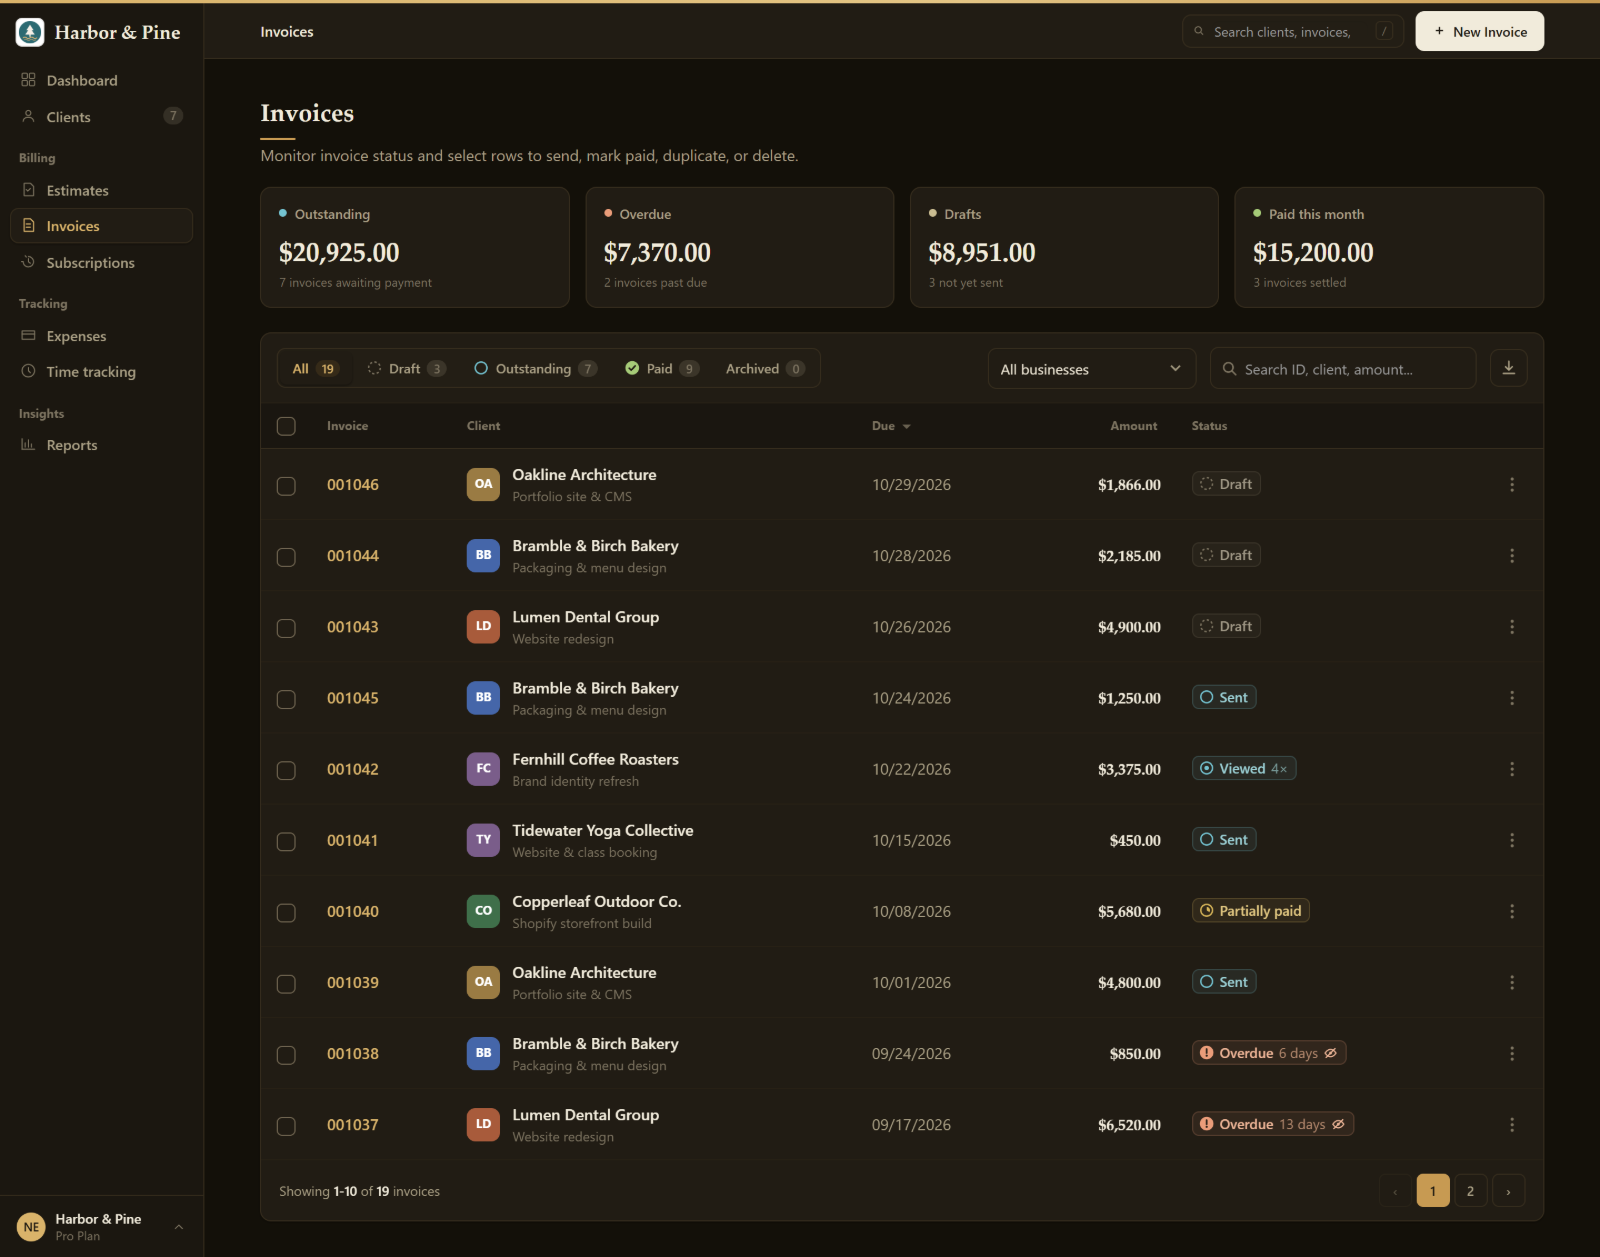Click the NE account avatar

31,1227
